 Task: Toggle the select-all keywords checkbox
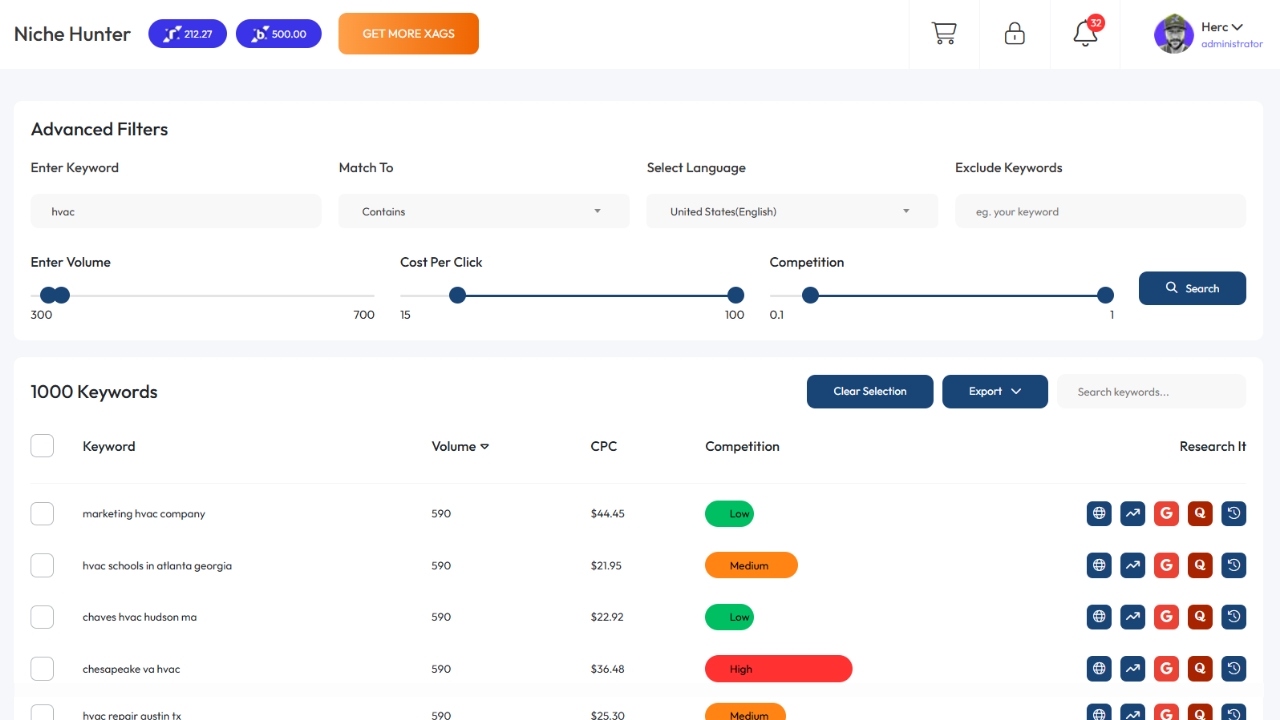pos(42,446)
